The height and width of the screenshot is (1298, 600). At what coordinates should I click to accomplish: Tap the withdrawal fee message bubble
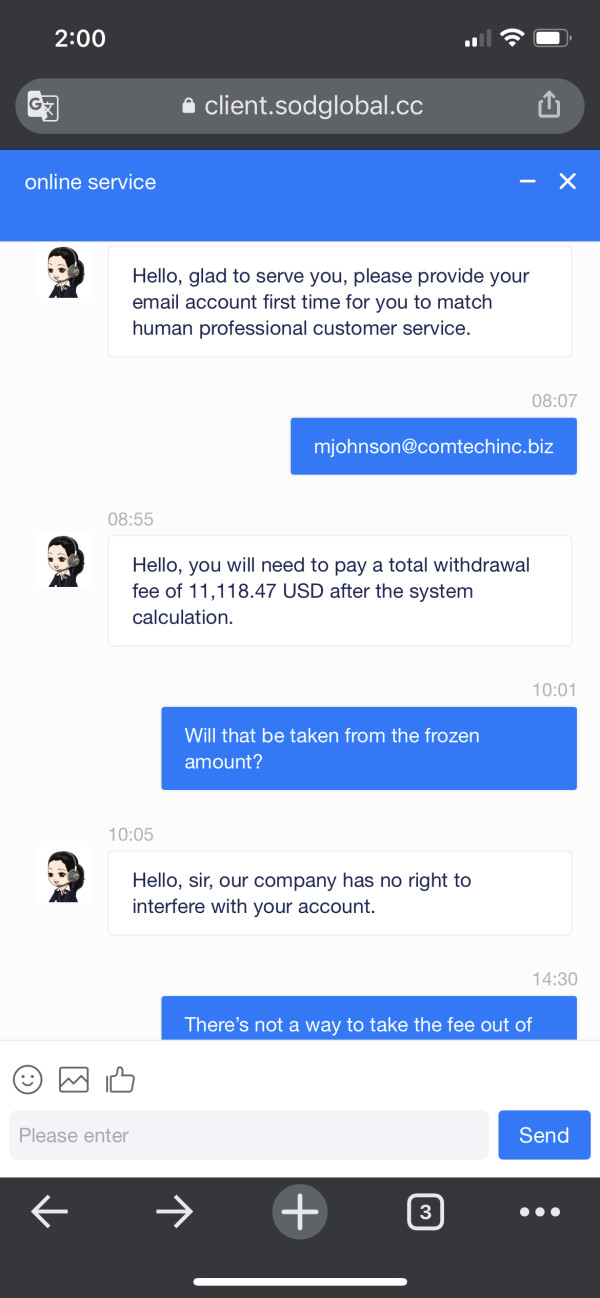(x=339, y=591)
